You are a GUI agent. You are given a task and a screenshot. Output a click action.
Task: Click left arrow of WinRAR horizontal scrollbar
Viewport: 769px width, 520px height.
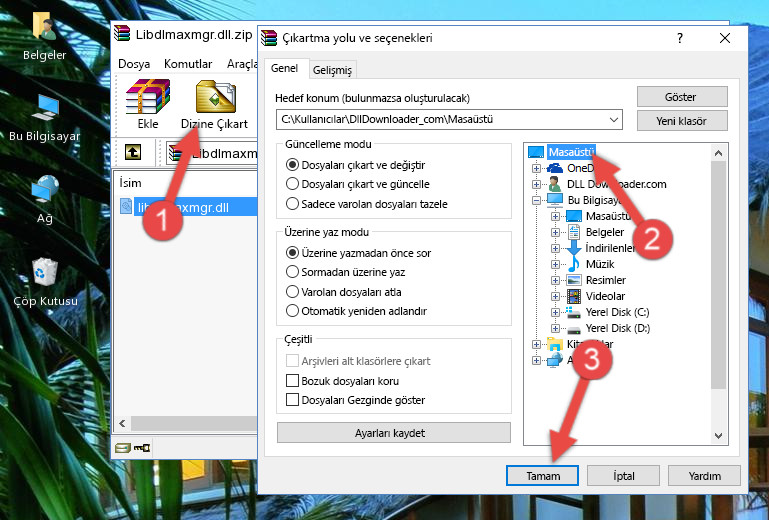pyautogui.click(x=122, y=423)
